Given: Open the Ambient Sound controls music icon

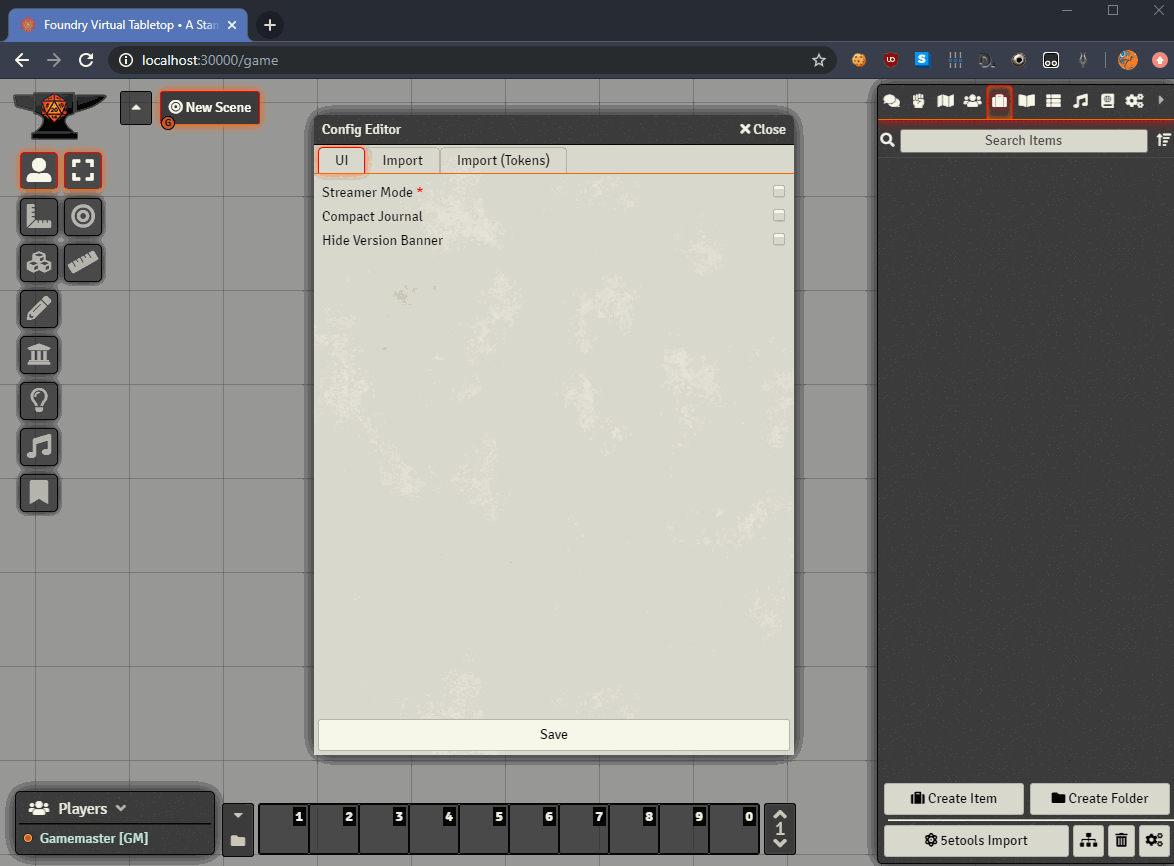Looking at the screenshot, I should tap(39, 447).
